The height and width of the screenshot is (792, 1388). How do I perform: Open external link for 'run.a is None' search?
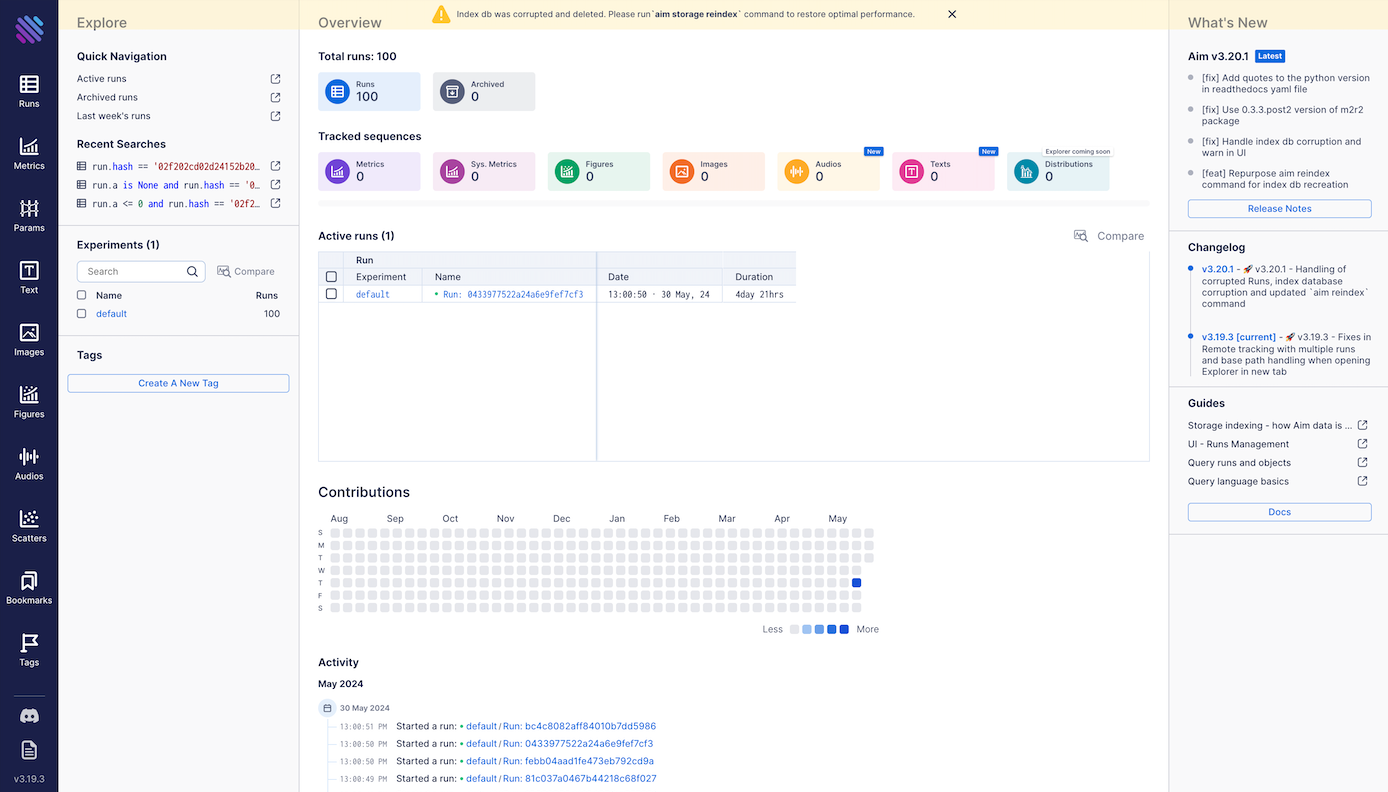[x=276, y=185]
